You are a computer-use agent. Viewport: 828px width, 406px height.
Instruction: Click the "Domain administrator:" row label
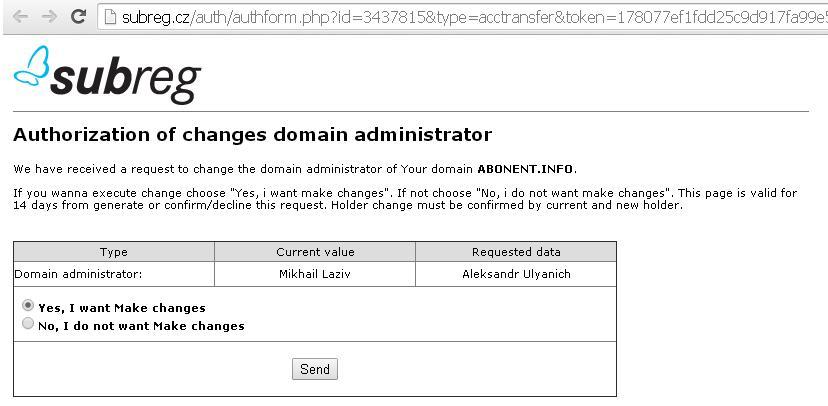79,274
